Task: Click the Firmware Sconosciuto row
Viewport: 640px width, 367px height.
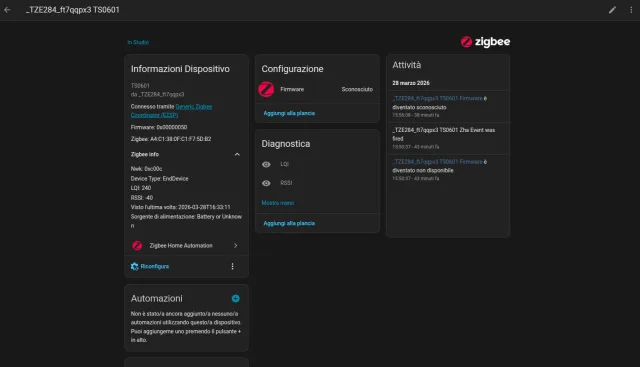Action: (x=317, y=89)
